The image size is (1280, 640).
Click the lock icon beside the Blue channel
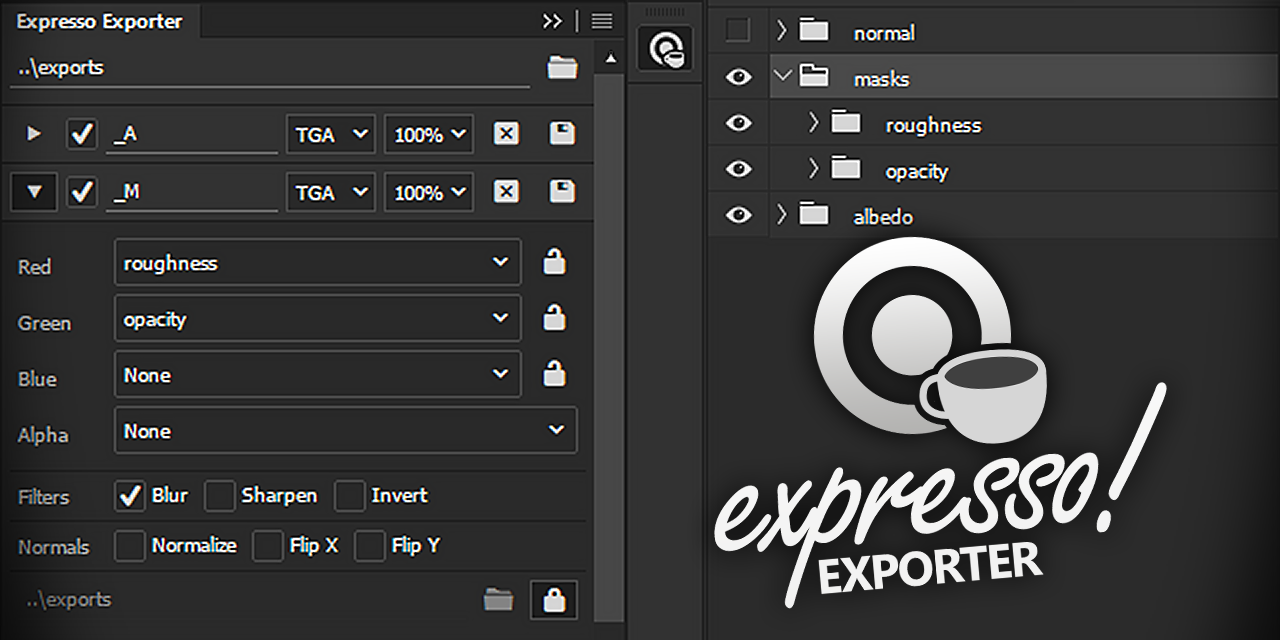click(x=554, y=375)
